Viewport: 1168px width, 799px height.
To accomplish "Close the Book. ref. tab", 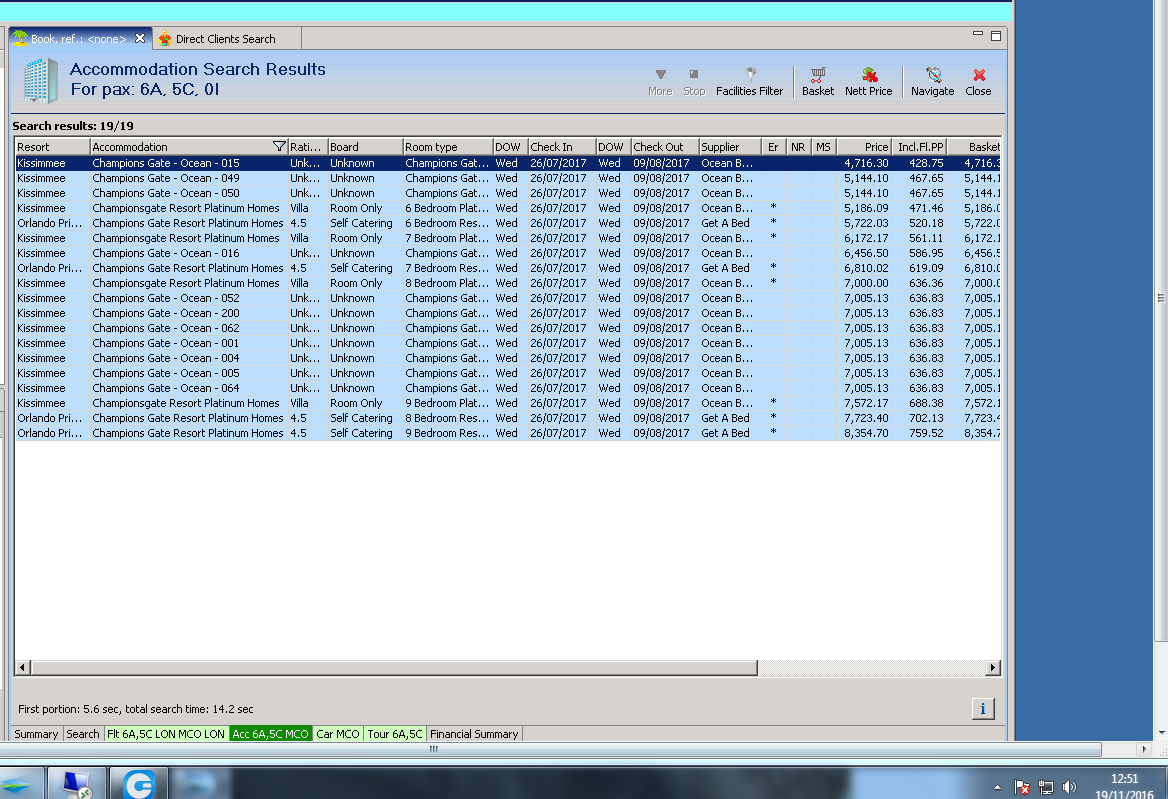I will point(140,38).
